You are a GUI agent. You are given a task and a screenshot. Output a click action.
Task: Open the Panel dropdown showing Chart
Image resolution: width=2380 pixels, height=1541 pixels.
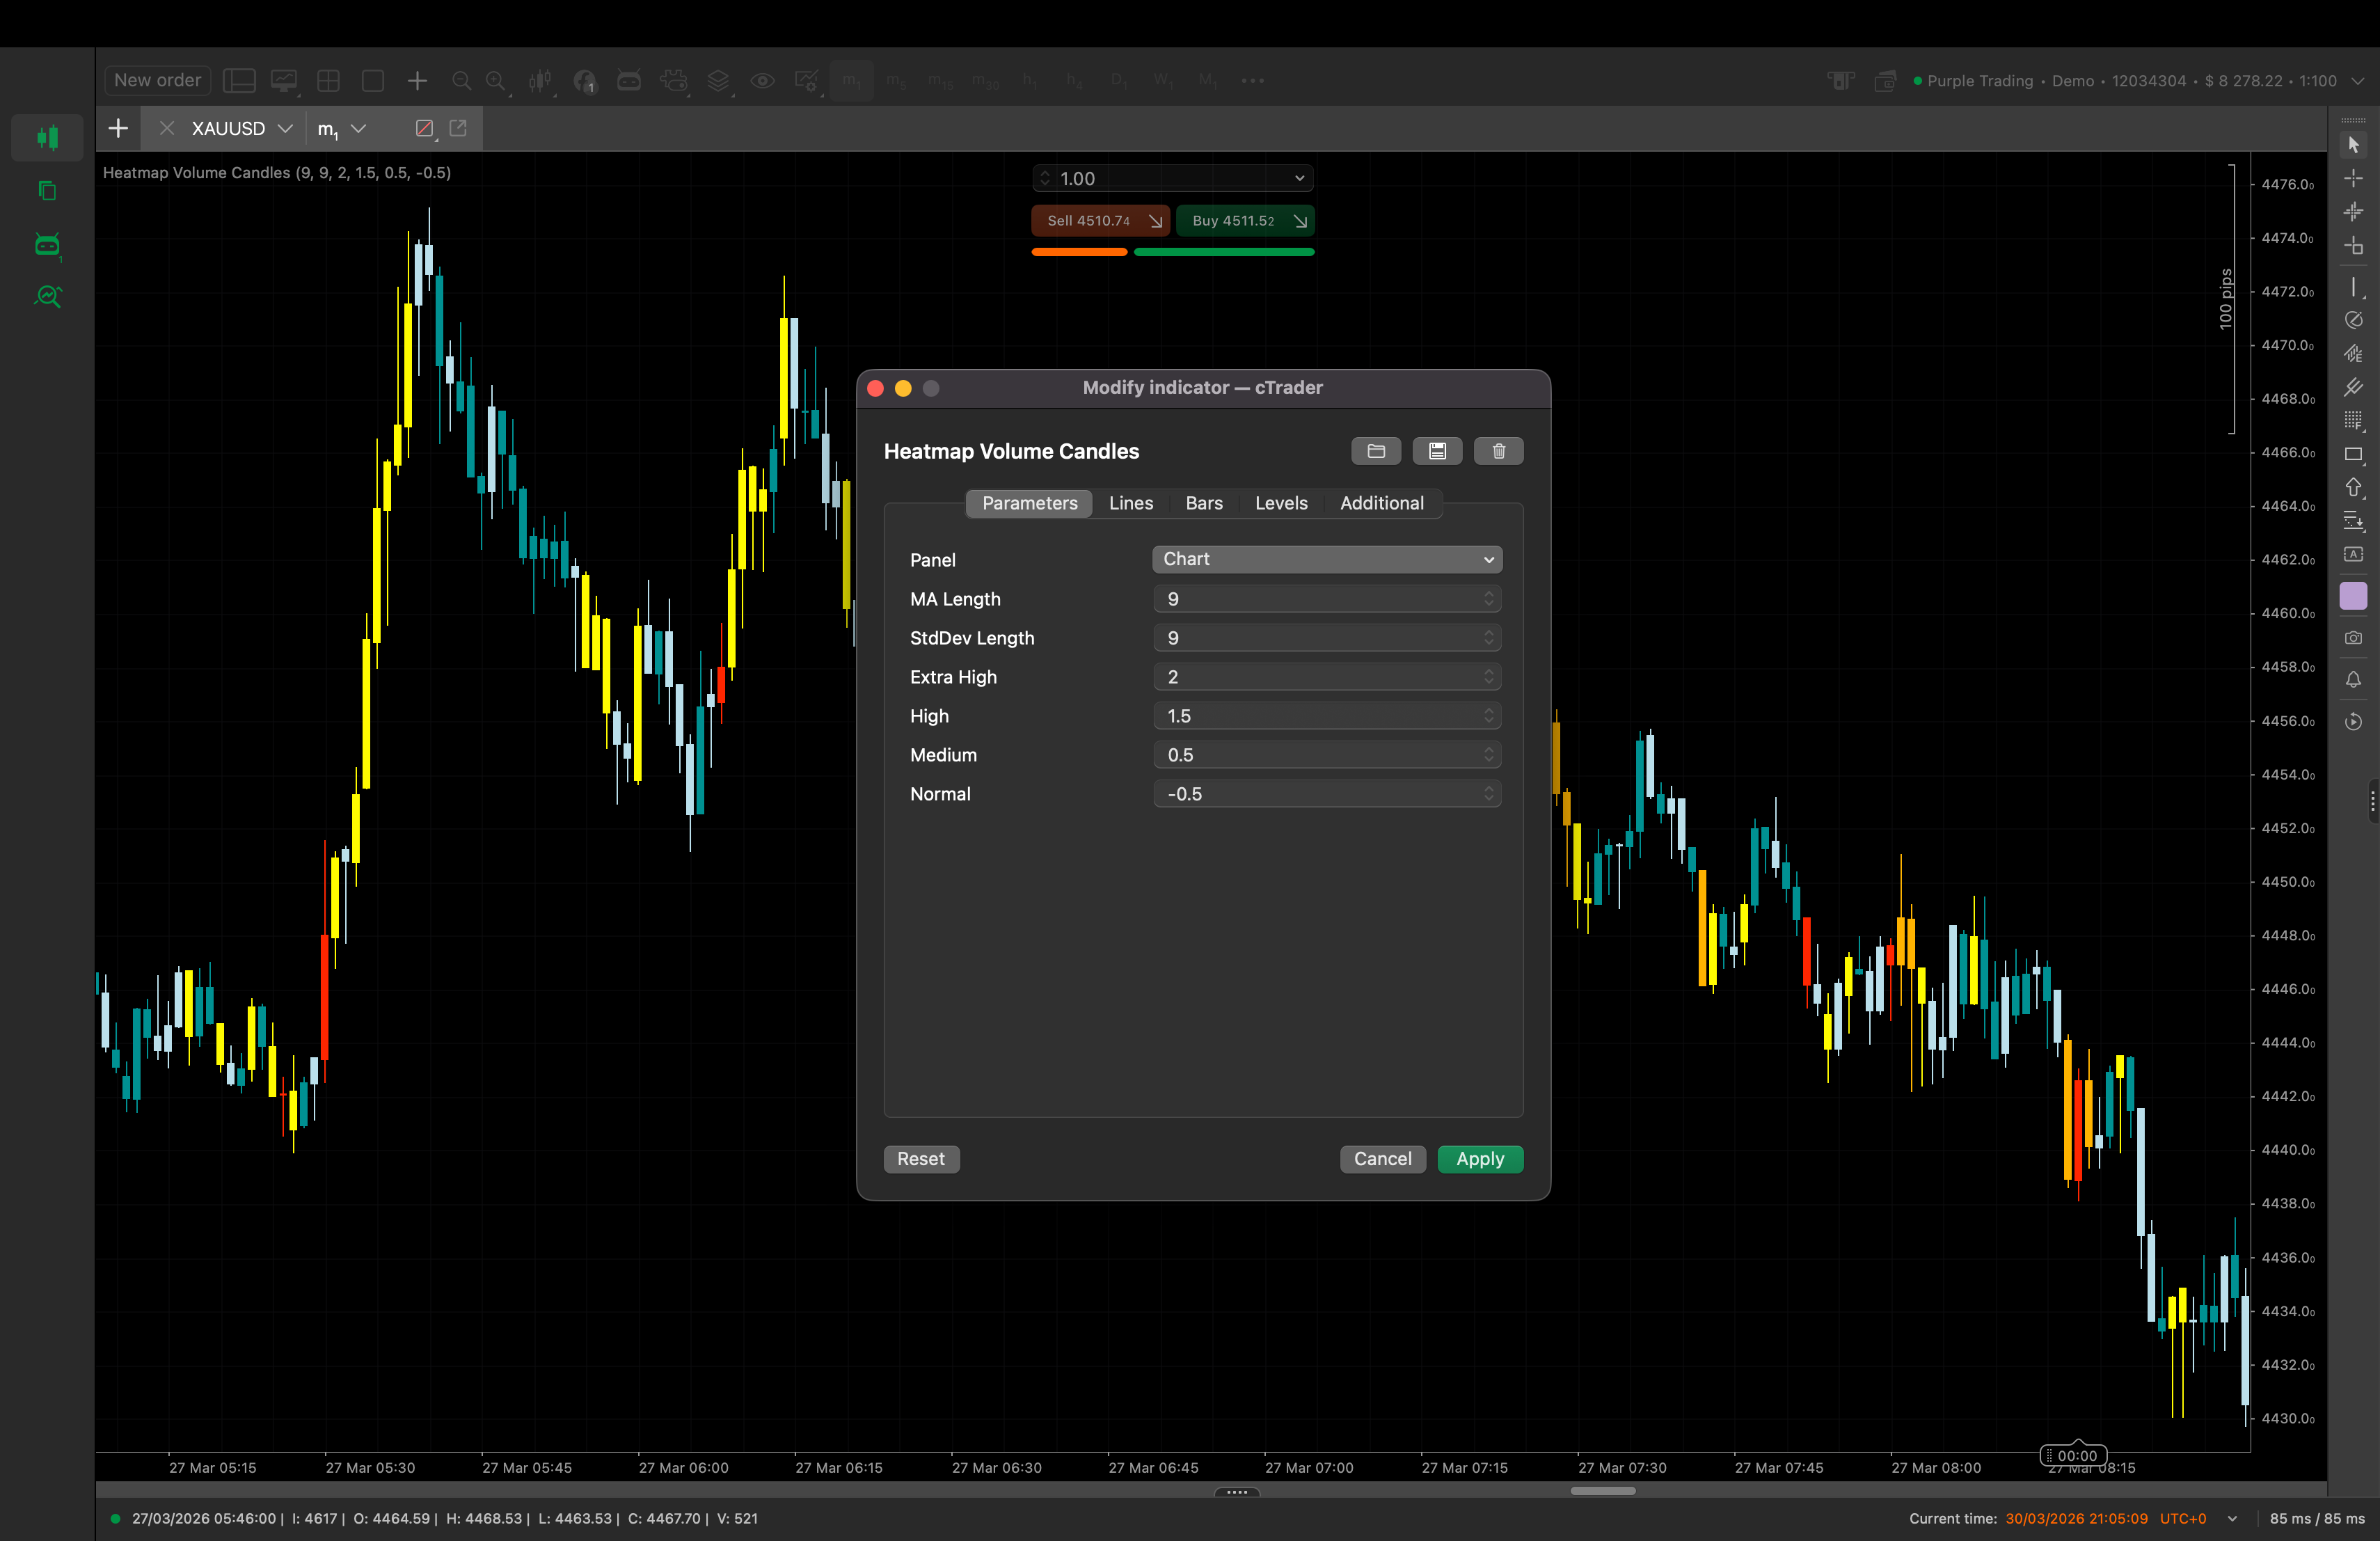1326,559
